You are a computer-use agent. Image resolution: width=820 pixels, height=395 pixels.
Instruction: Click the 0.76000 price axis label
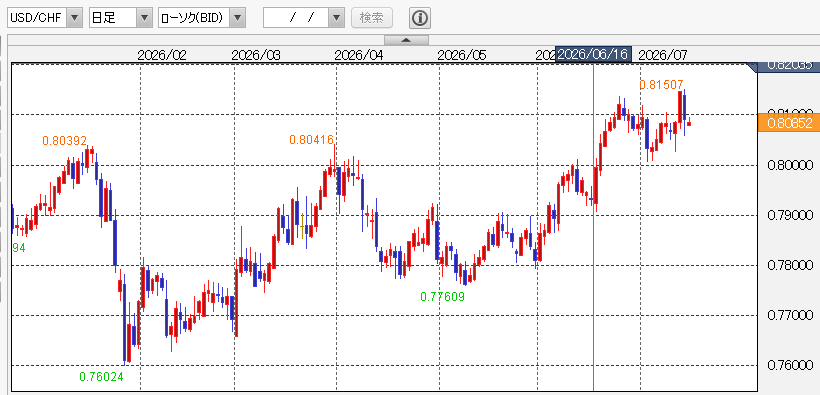[790, 365]
